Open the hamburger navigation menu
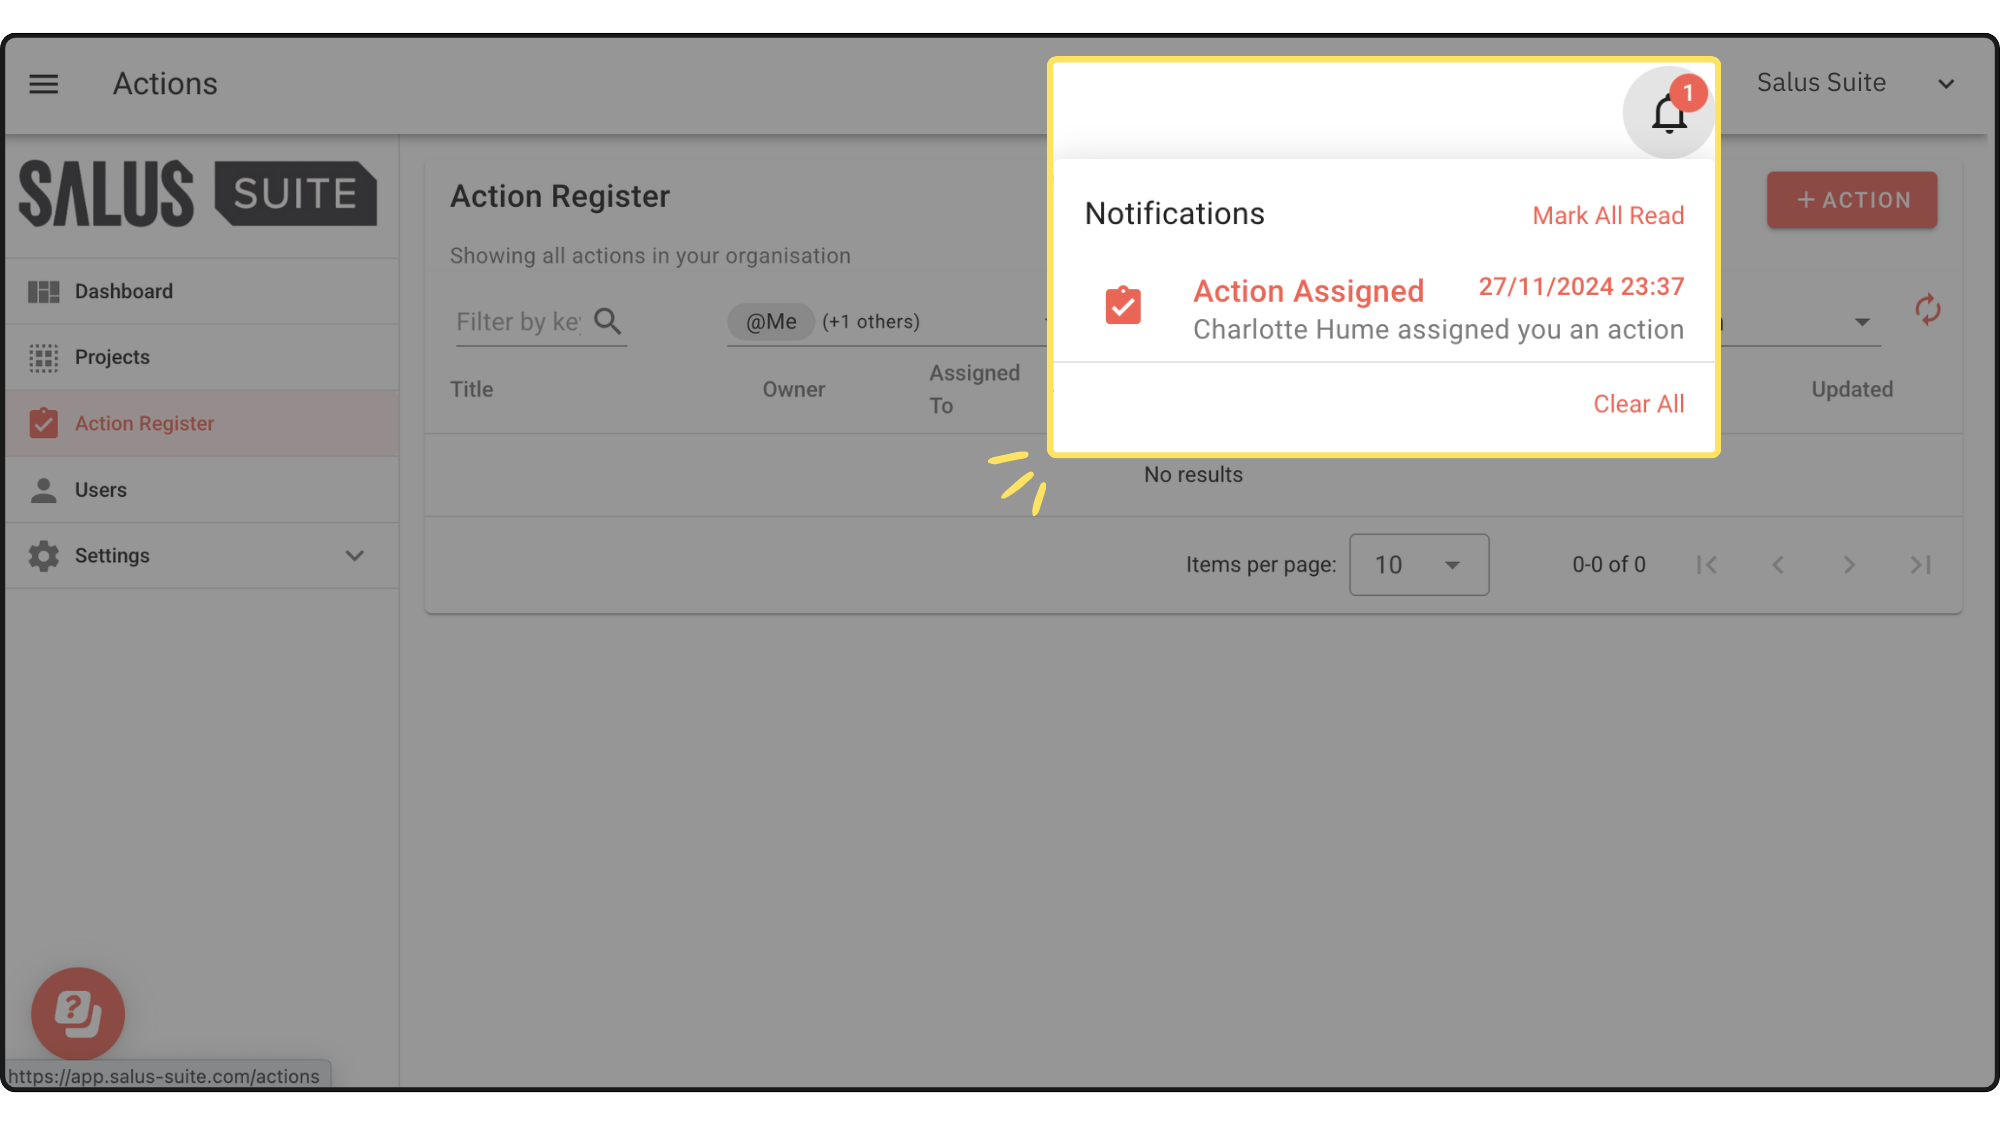2000x1125 pixels. (x=43, y=84)
